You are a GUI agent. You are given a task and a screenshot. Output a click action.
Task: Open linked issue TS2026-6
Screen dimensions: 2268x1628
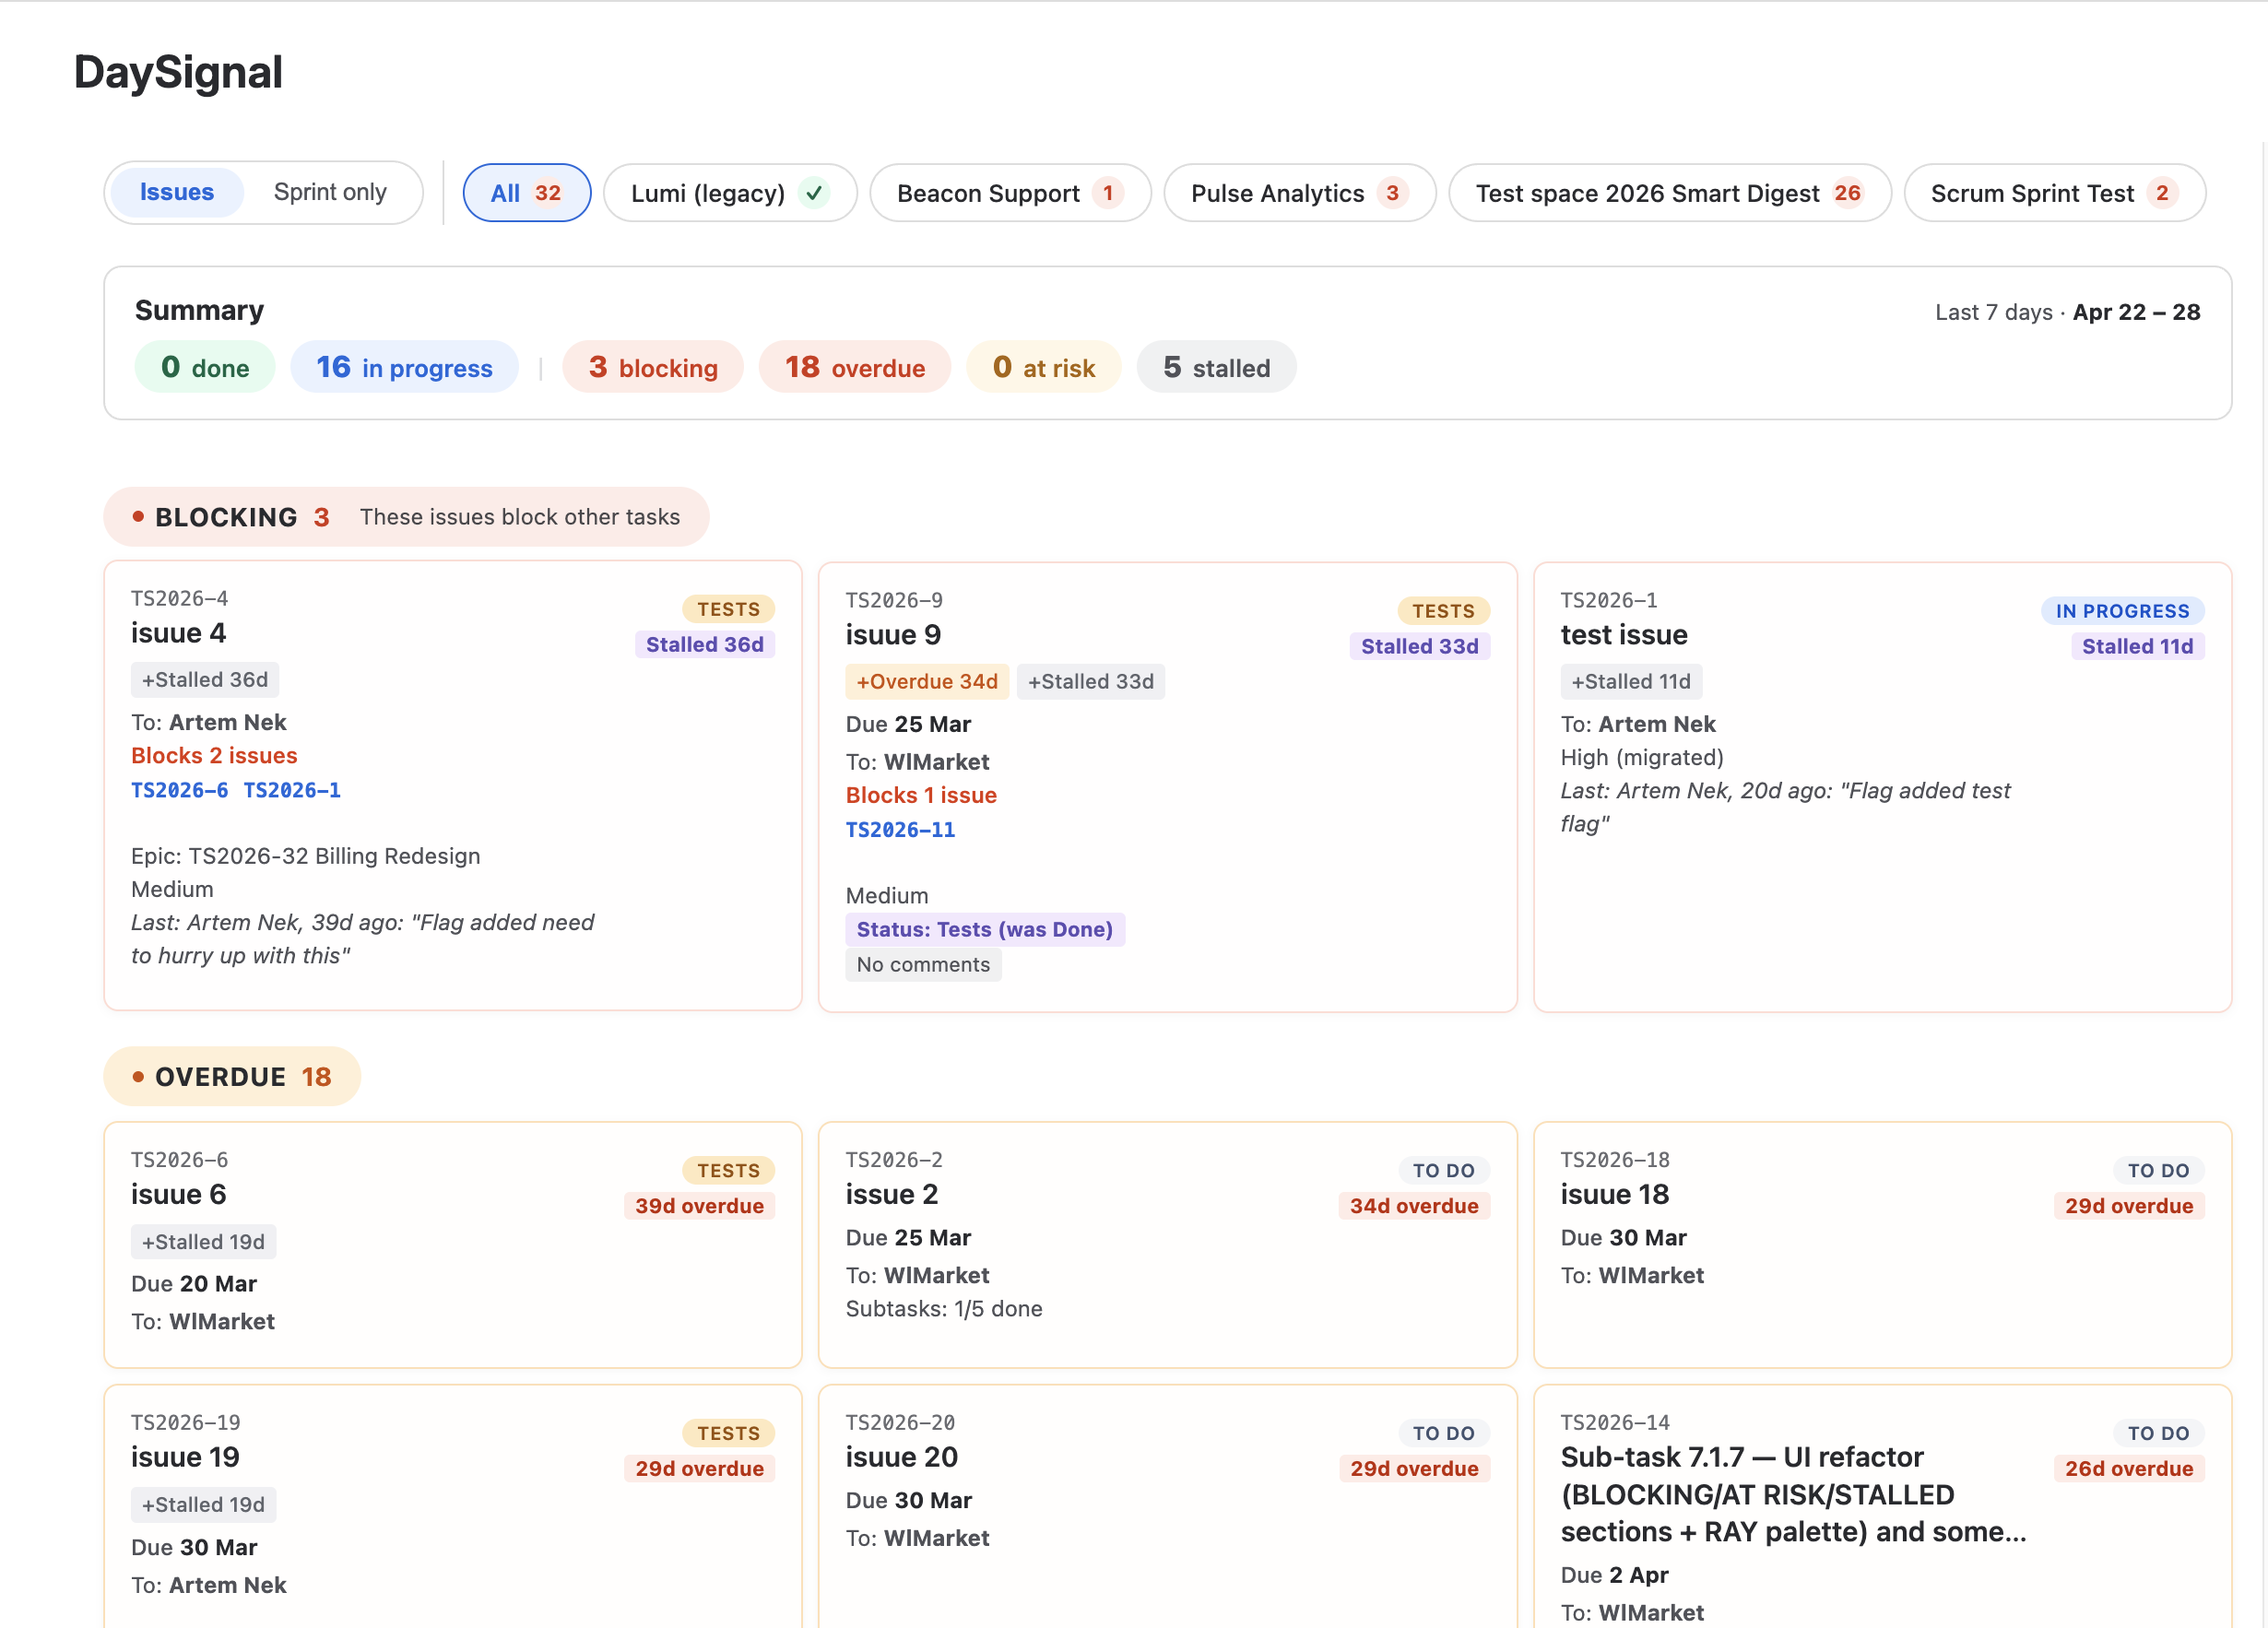pyautogui.click(x=179, y=790)
